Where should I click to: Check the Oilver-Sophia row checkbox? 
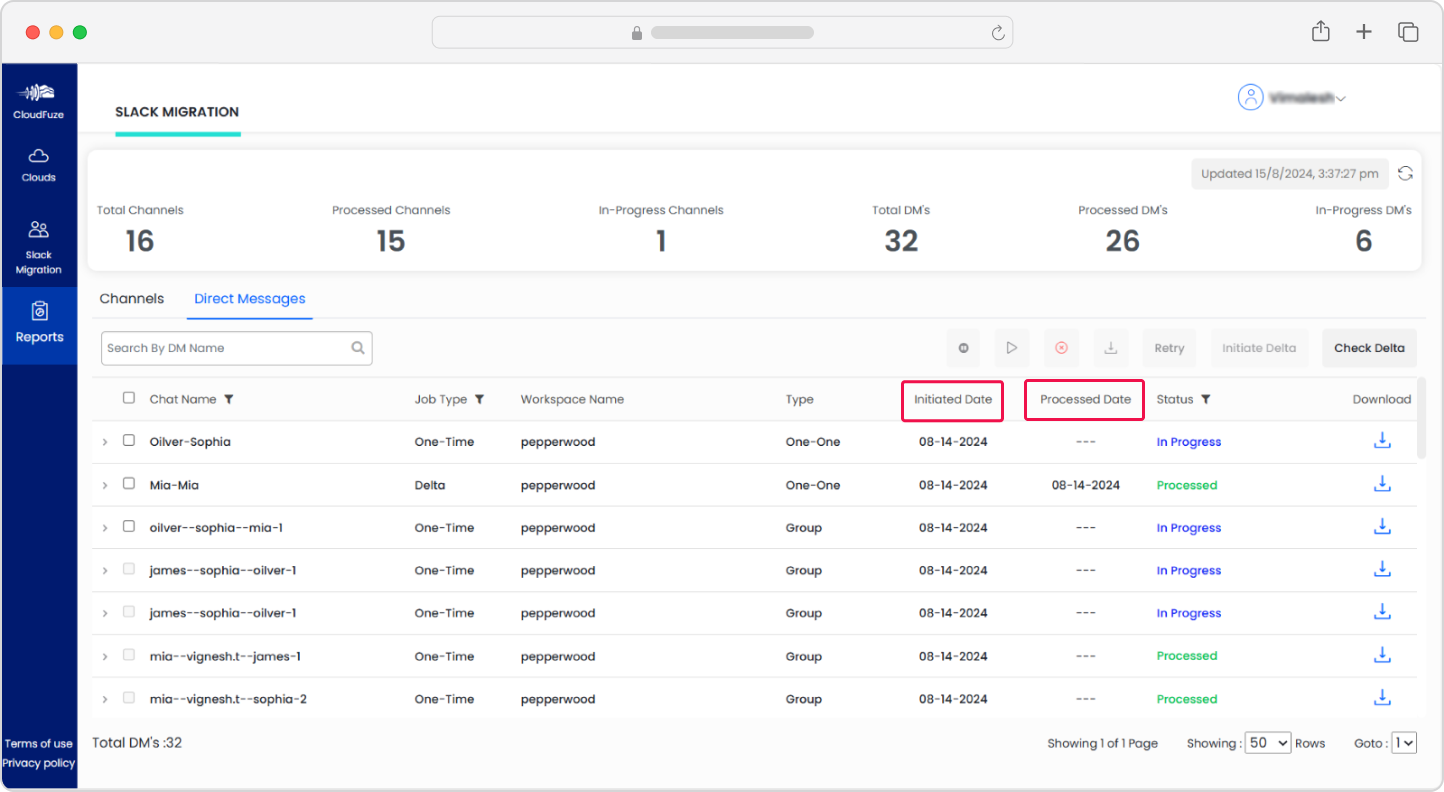[x=129, y=440]
